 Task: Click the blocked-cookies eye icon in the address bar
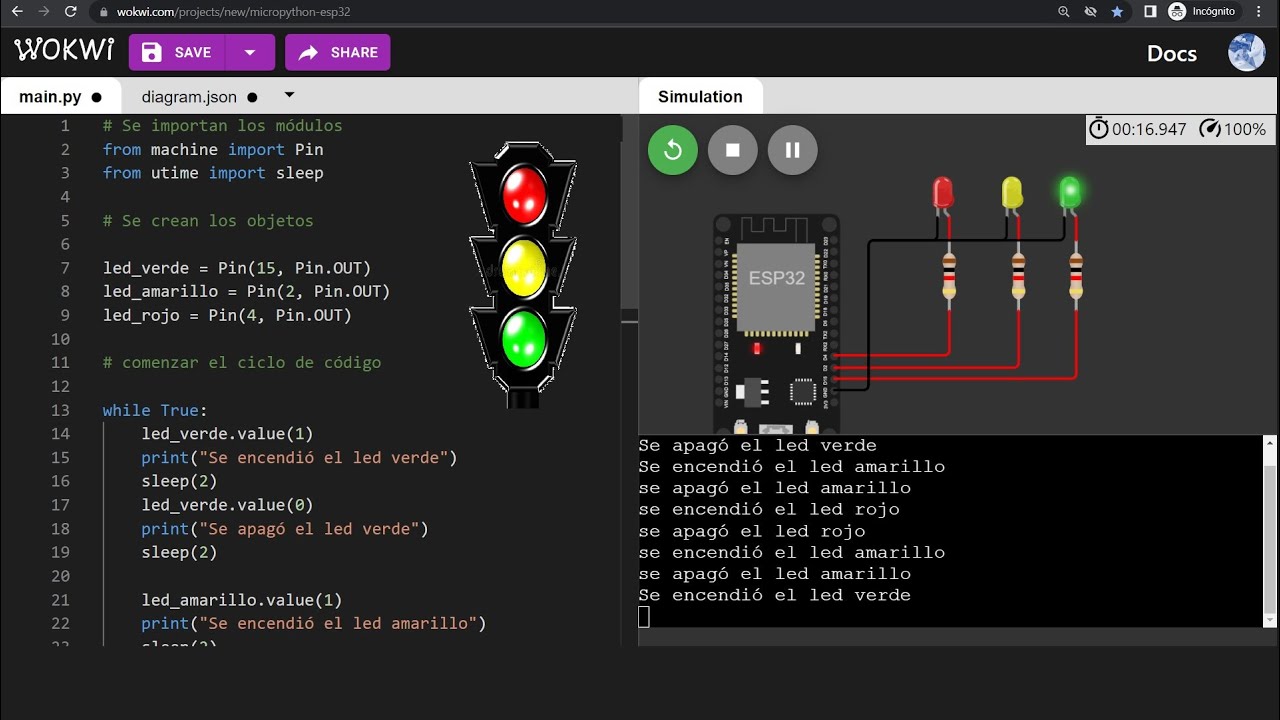point(1091,12)
